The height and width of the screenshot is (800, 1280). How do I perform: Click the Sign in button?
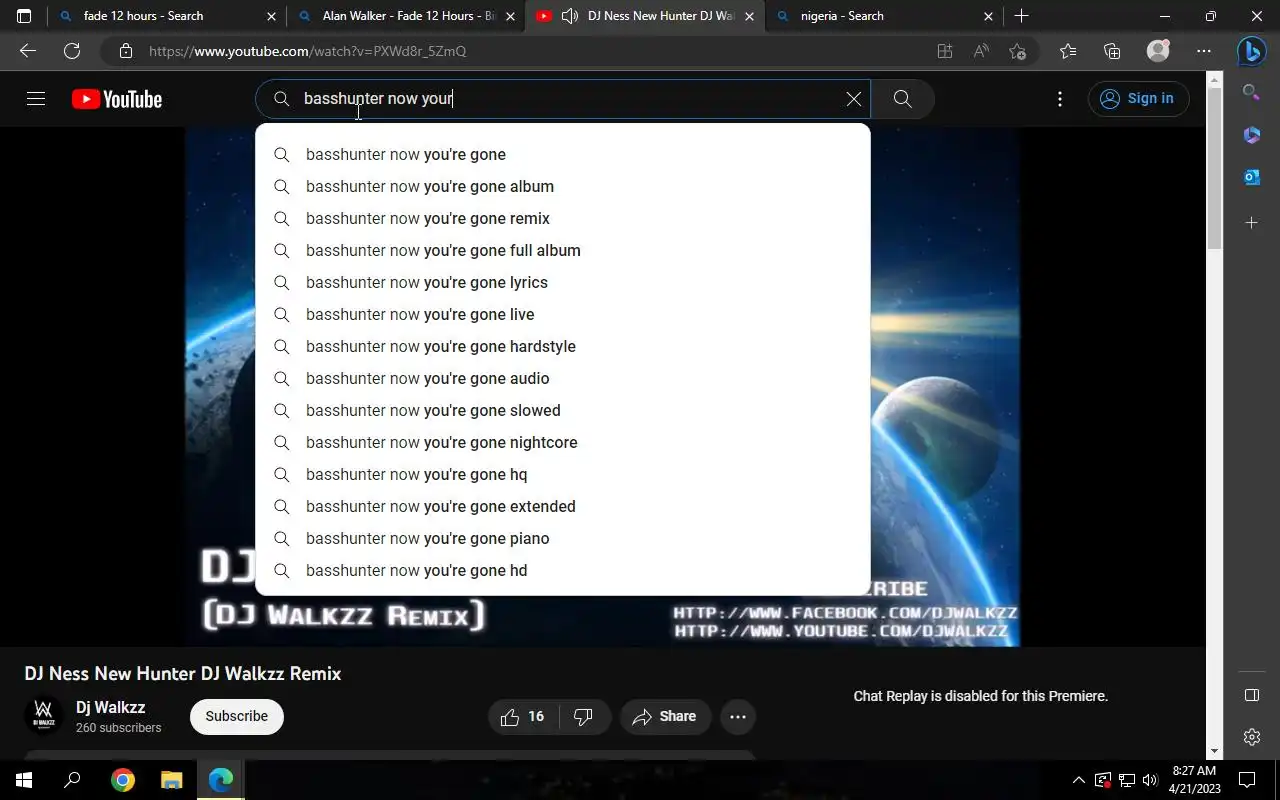1138,98
